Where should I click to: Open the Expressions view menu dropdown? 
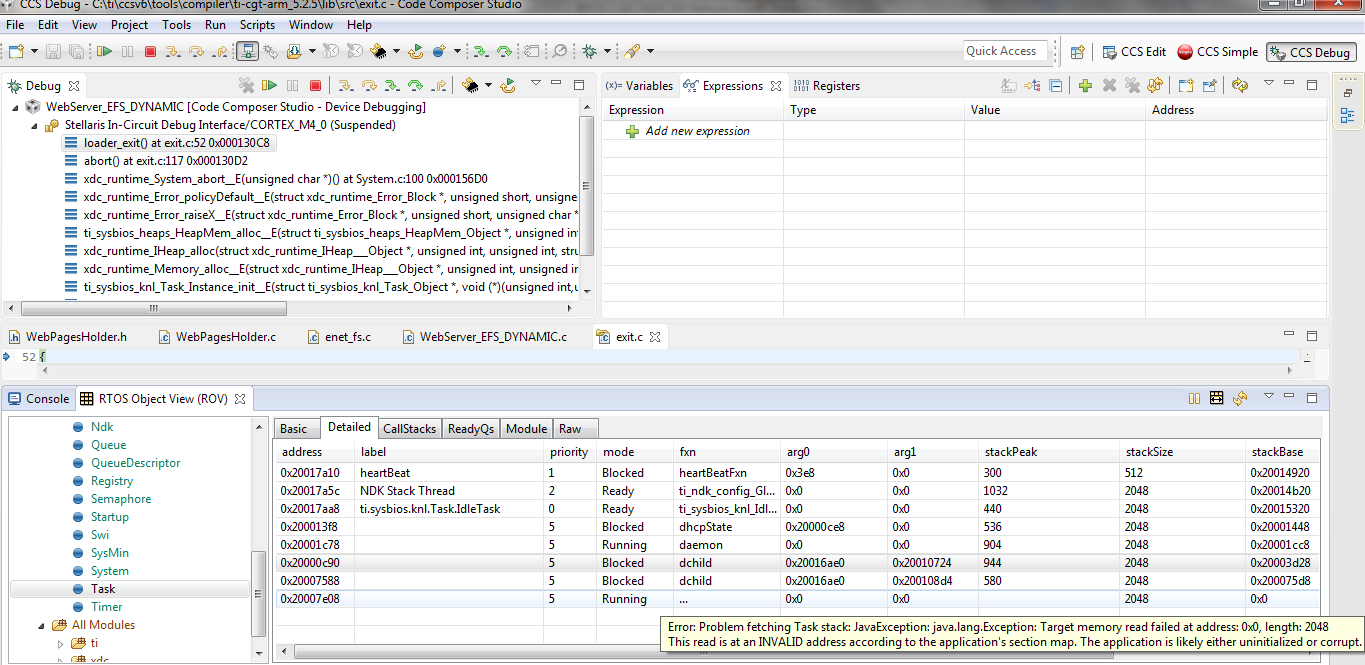pyautogui.click(x=1268, y=85)
